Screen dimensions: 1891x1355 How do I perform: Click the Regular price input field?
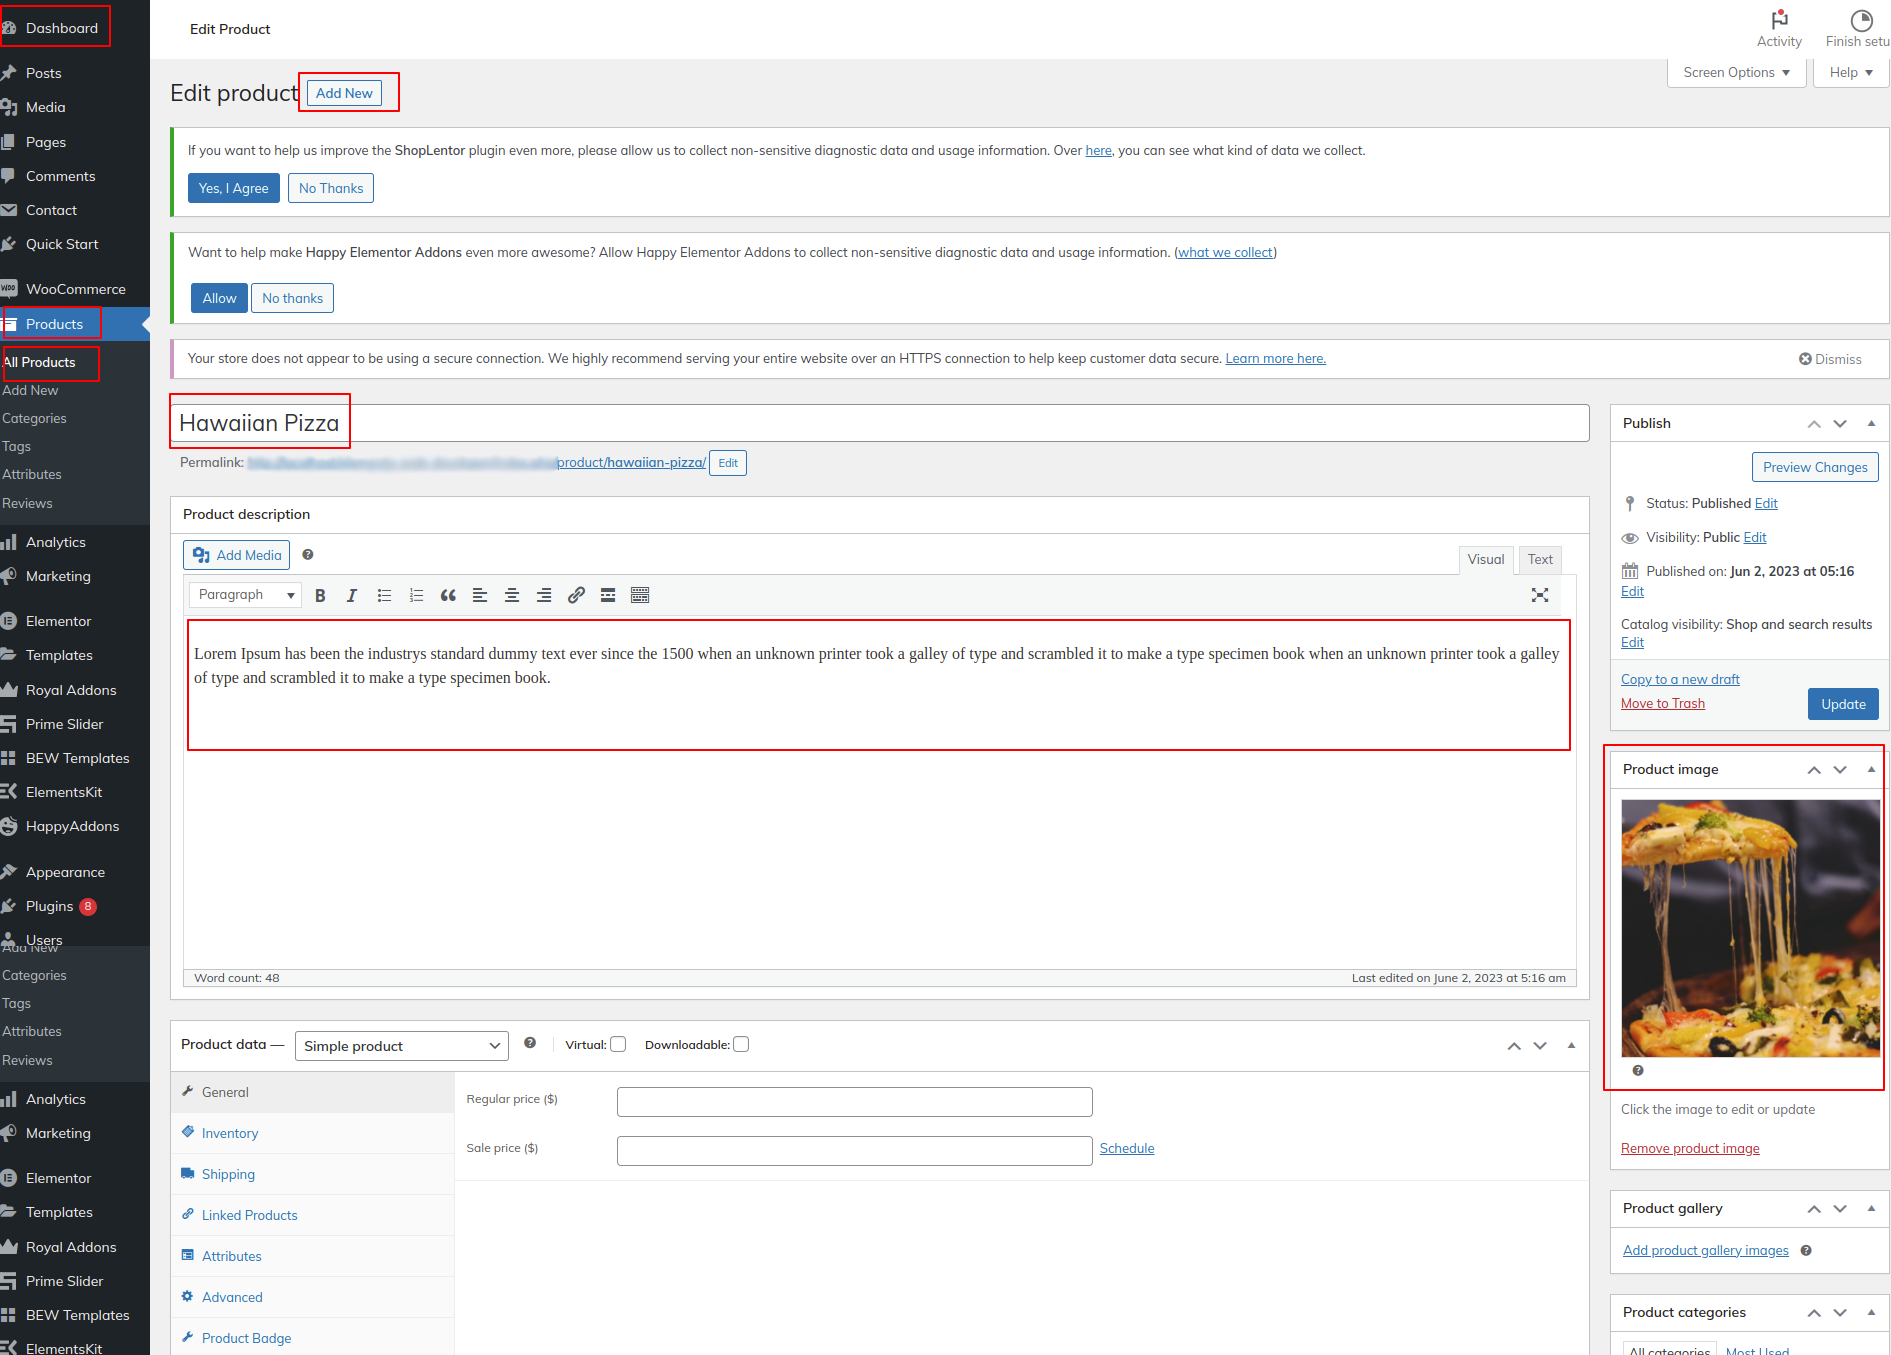[x=854, y=1102]
